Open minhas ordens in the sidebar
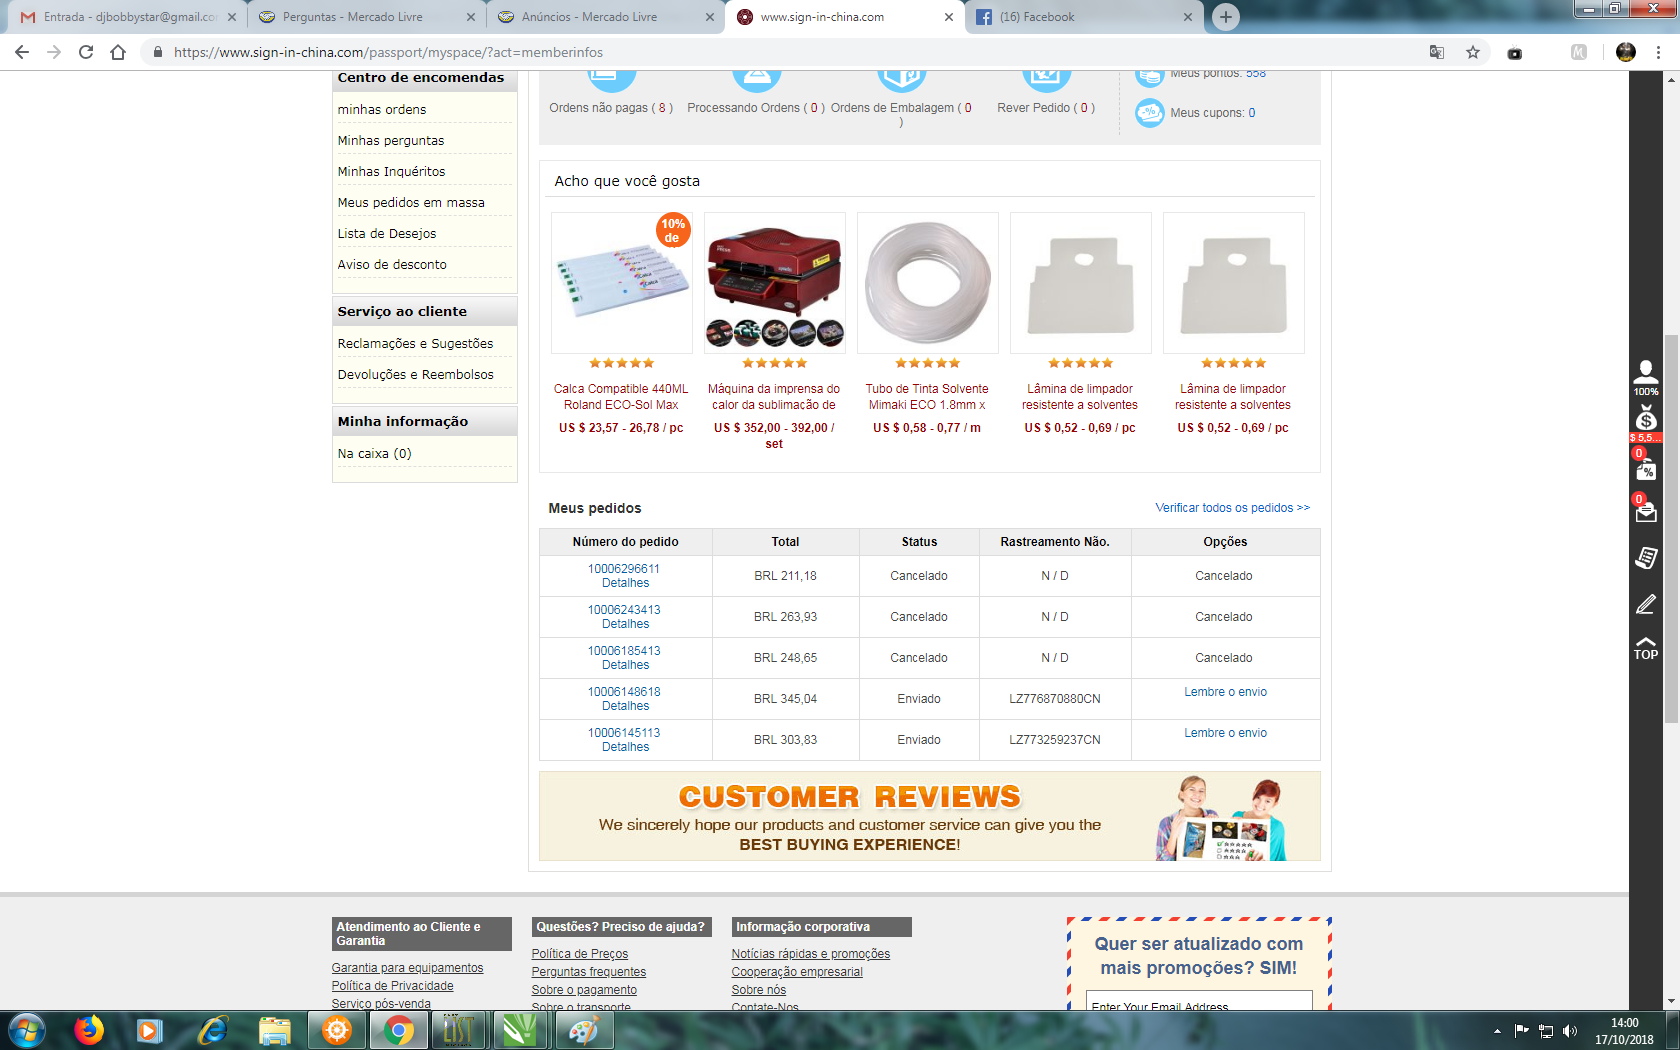The width and height of the screenshot is (1680, 1050). click(382, 109)
